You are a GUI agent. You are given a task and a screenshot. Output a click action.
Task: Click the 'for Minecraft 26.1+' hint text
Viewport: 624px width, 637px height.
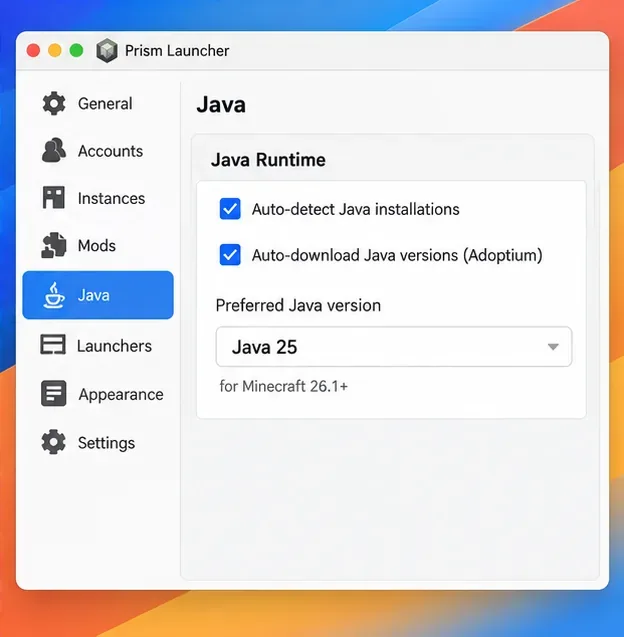pyautogui.click(x=284, y=386)
